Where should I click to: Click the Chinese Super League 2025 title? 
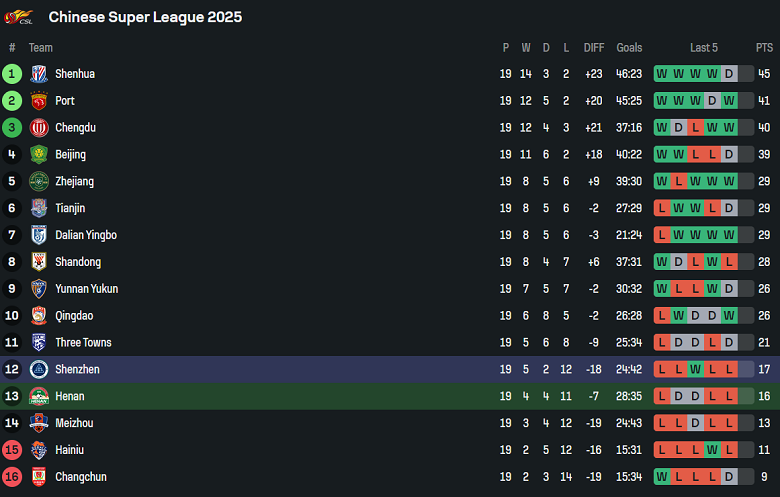(x=145, y=17)
